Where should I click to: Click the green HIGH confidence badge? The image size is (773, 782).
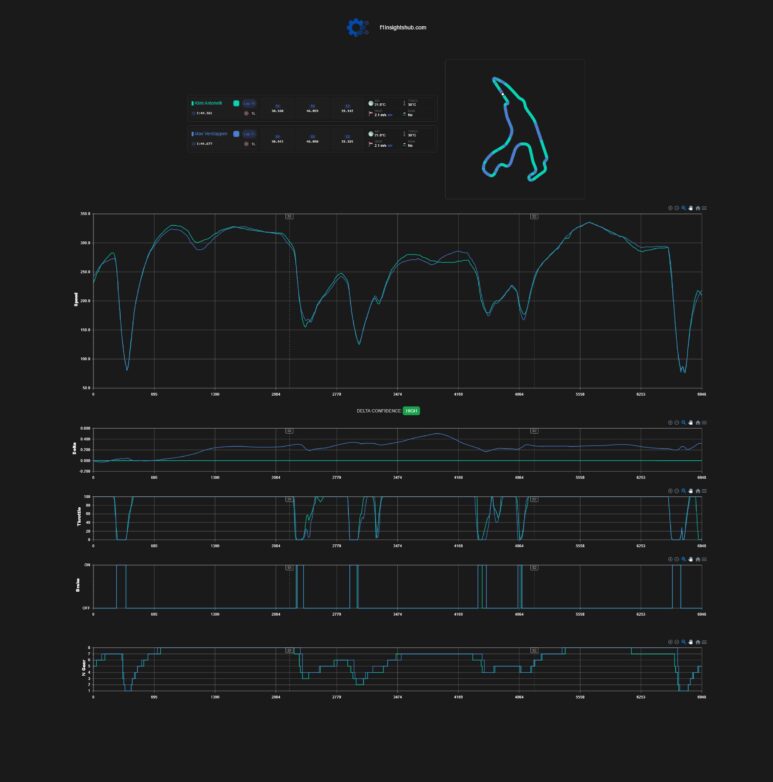click(x=411, y=411)
